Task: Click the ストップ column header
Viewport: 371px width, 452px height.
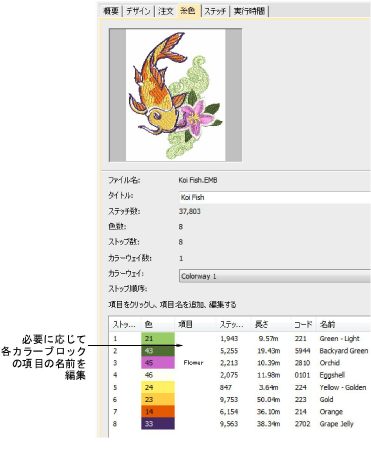Action: coord(125,324)
